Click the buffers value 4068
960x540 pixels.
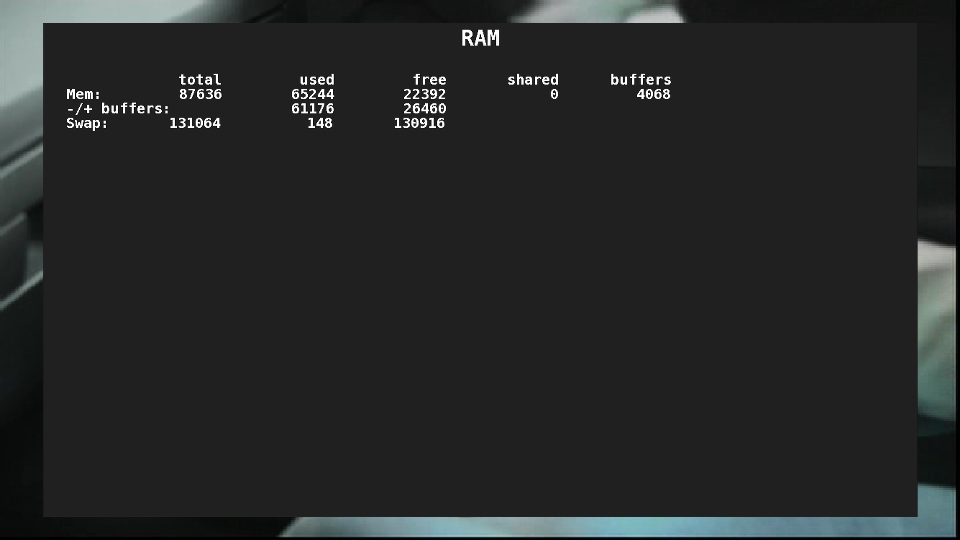pos(653,94)
